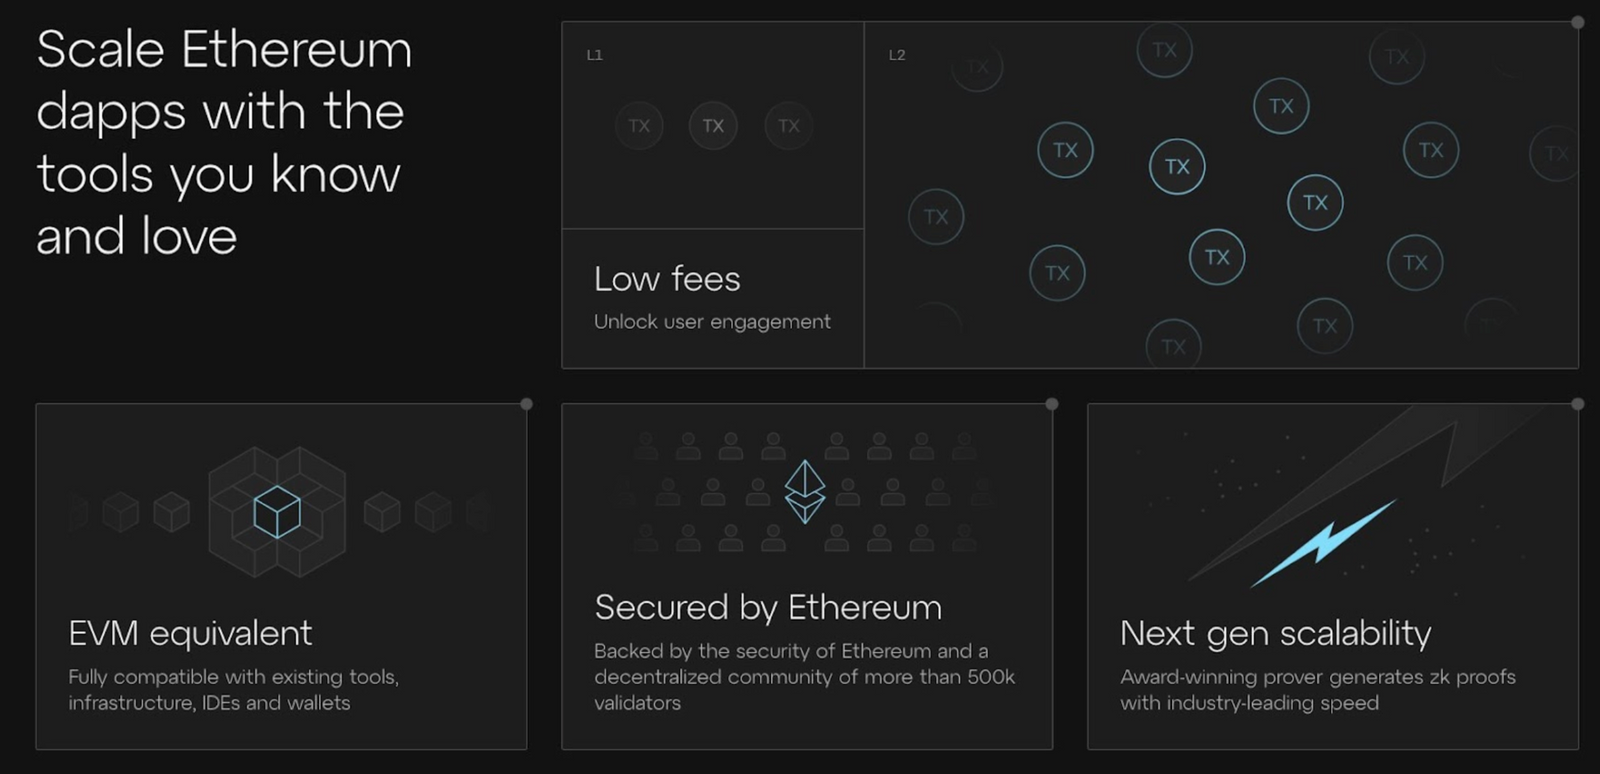Click the L2 panel label

pyautogui.click(x=897, y=55)
